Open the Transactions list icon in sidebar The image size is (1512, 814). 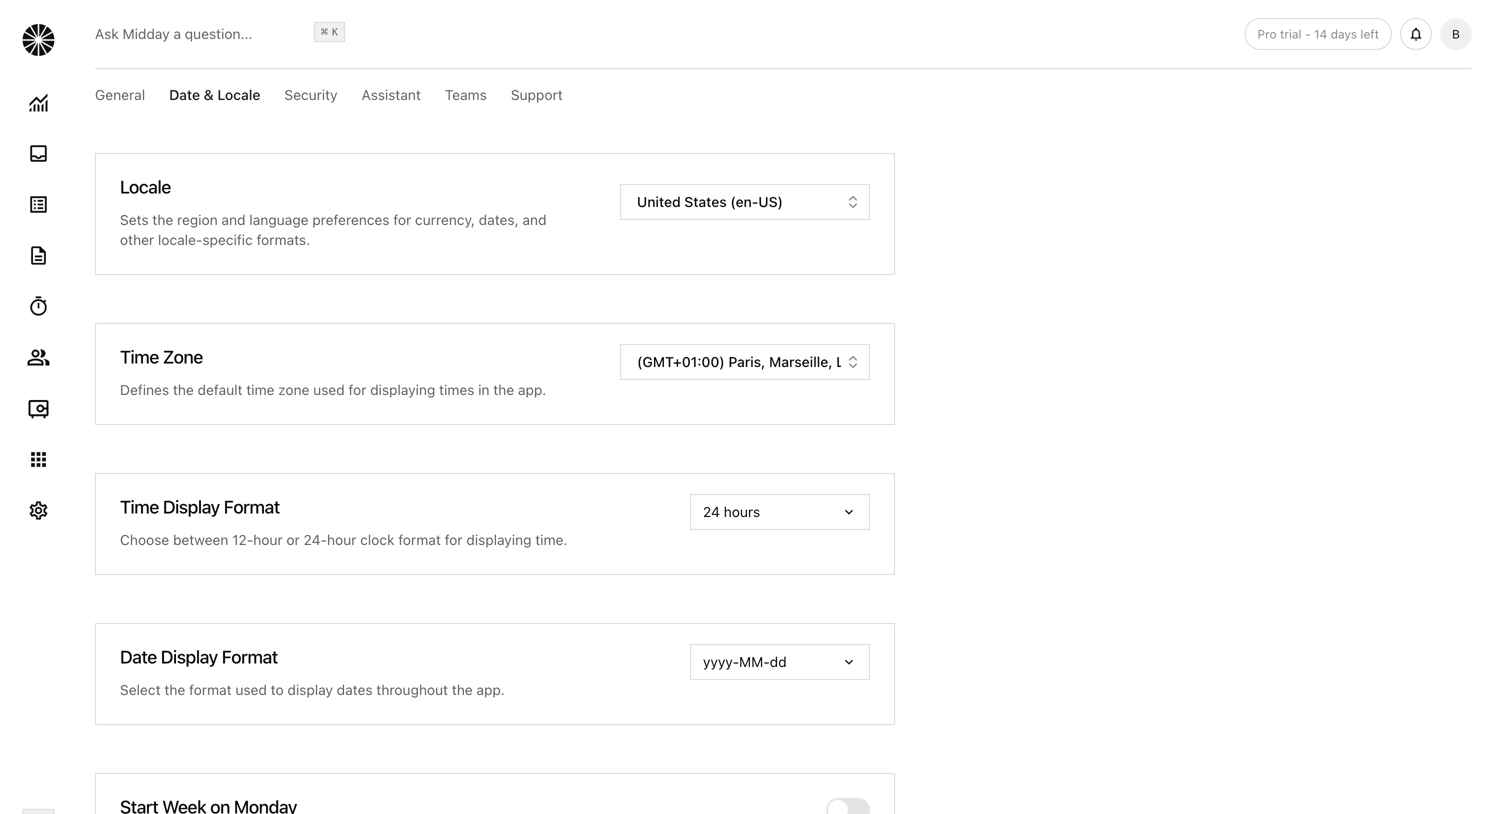point(38,205)
